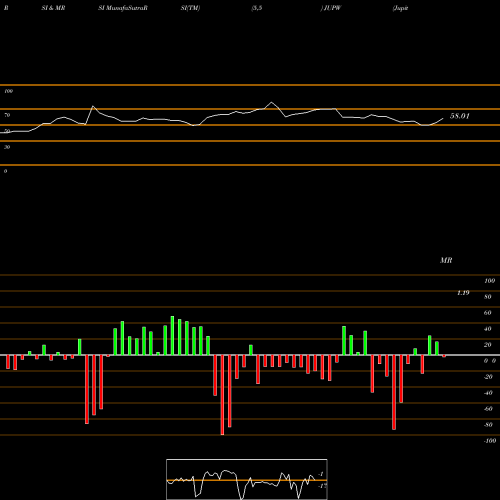The image size is (500, 500).
Task: Click the MR right-axis label -40
Action: click(x=488, y=393)
